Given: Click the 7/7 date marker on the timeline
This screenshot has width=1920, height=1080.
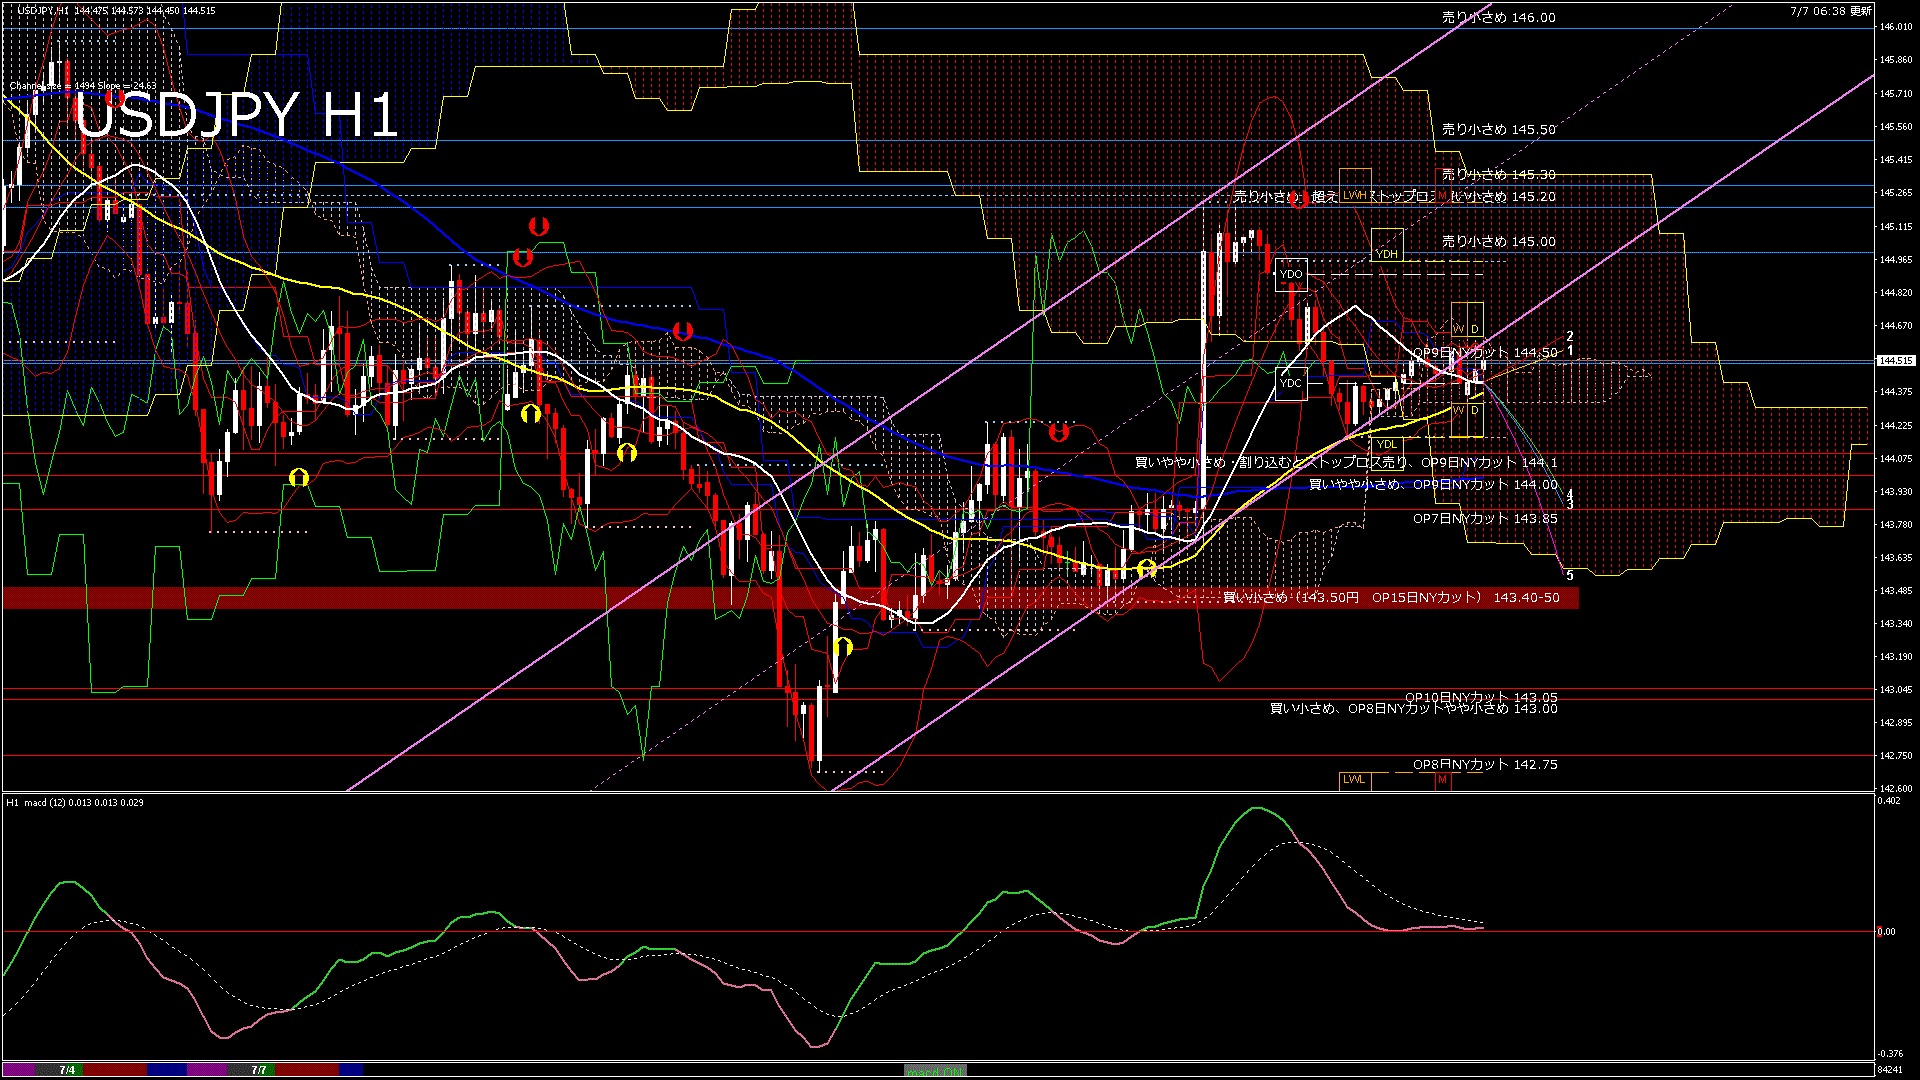Looking at the screenshot, I should [x=259, y=1070].
